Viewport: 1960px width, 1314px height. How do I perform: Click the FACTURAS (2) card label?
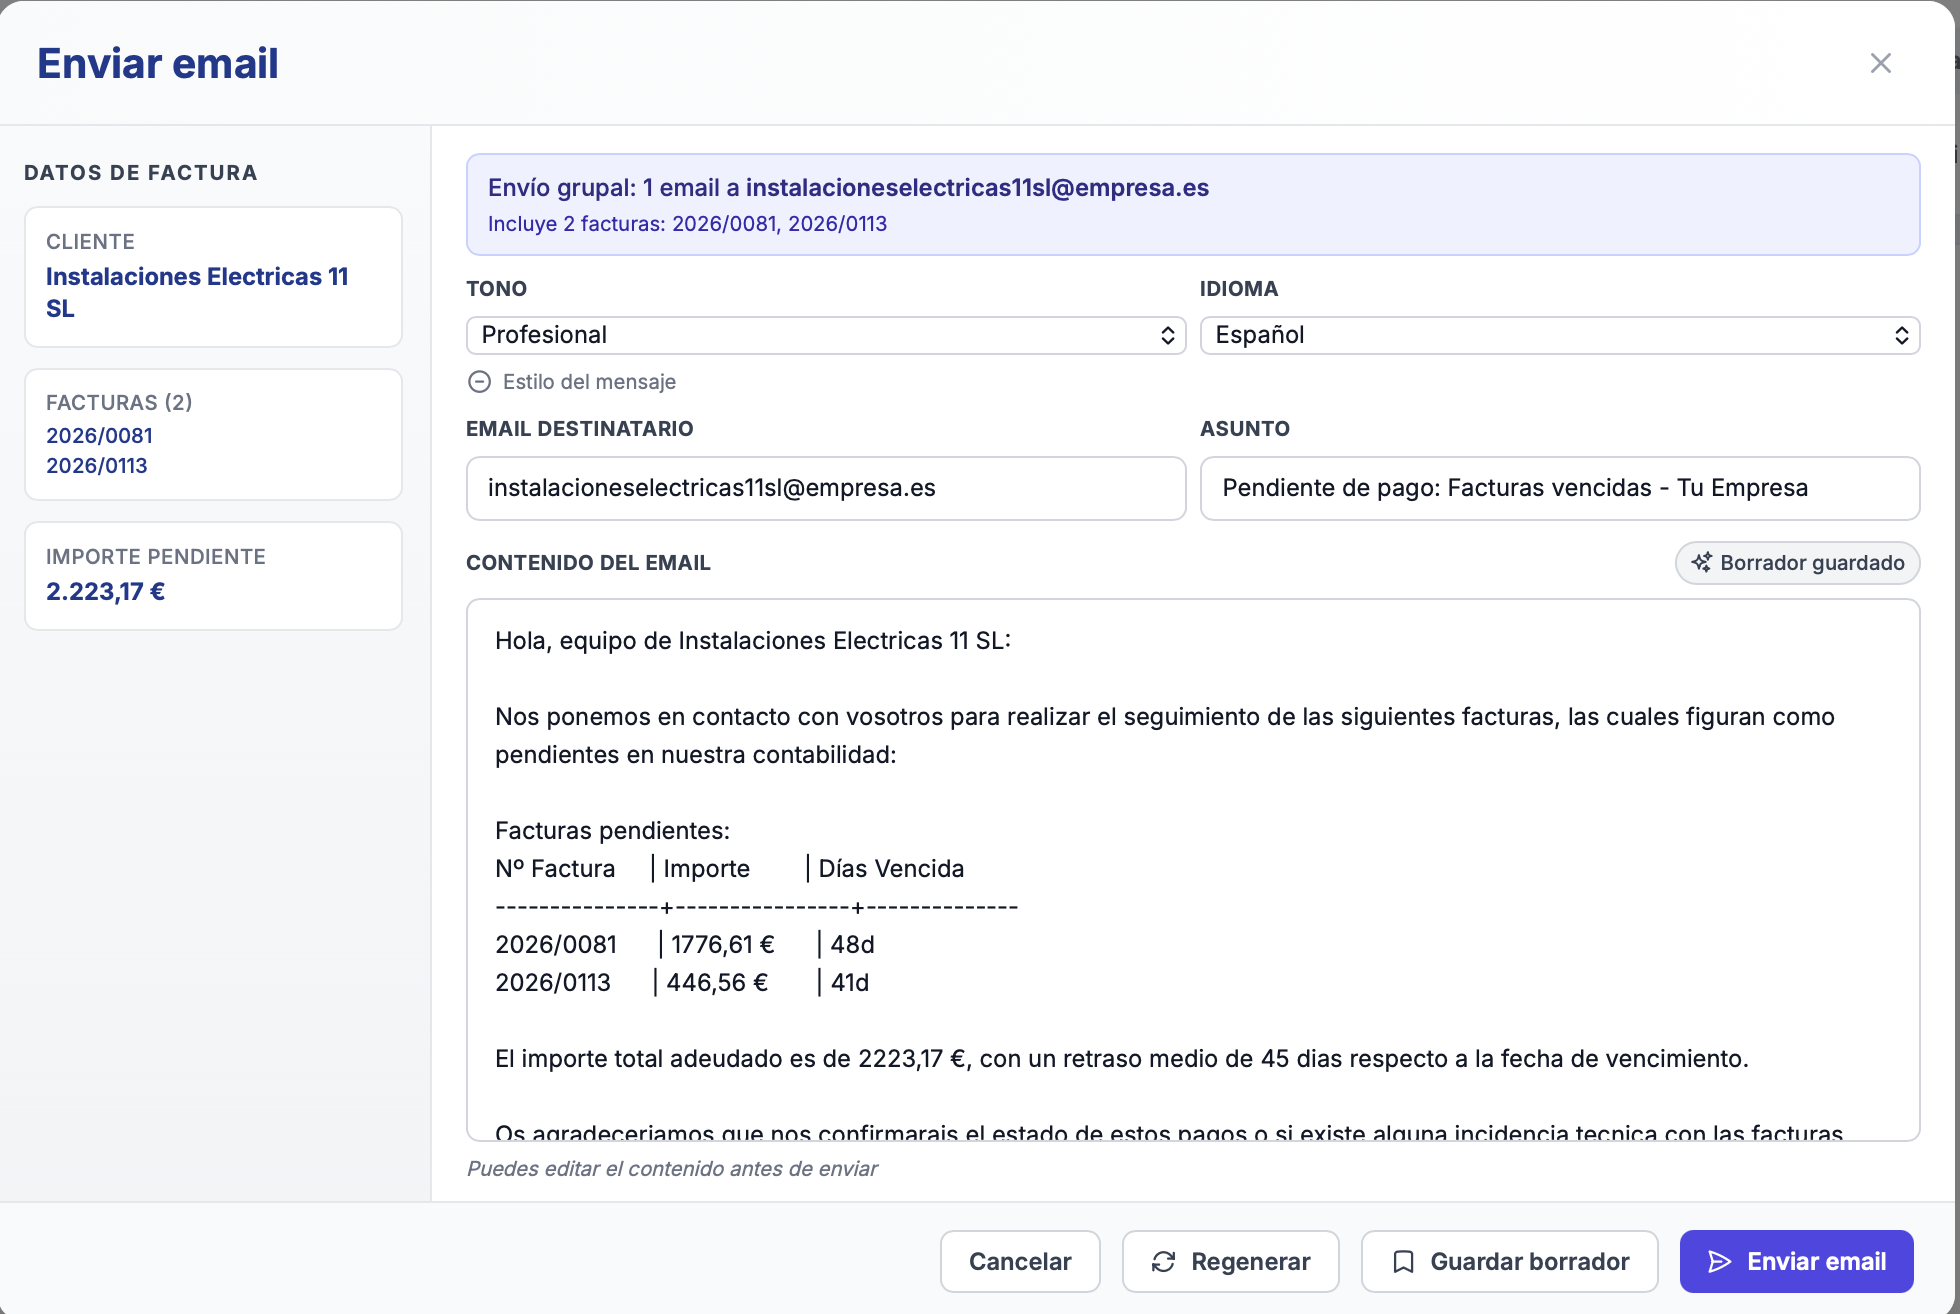[119, 403]
